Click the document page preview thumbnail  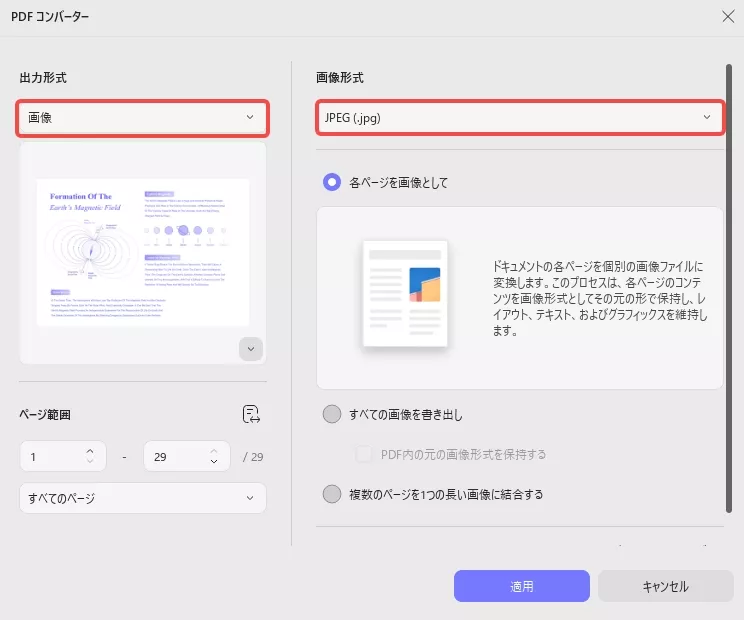143,252
